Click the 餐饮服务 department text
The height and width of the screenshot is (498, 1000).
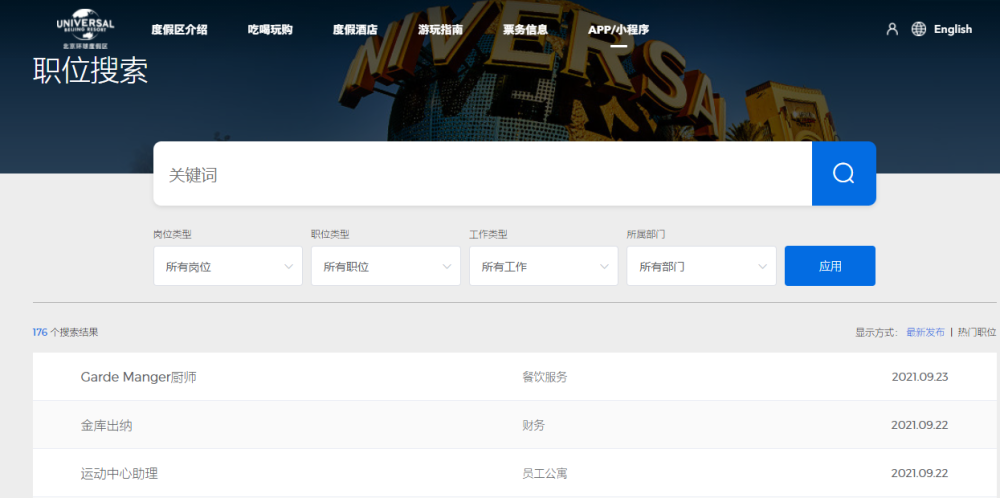(545, 377)
